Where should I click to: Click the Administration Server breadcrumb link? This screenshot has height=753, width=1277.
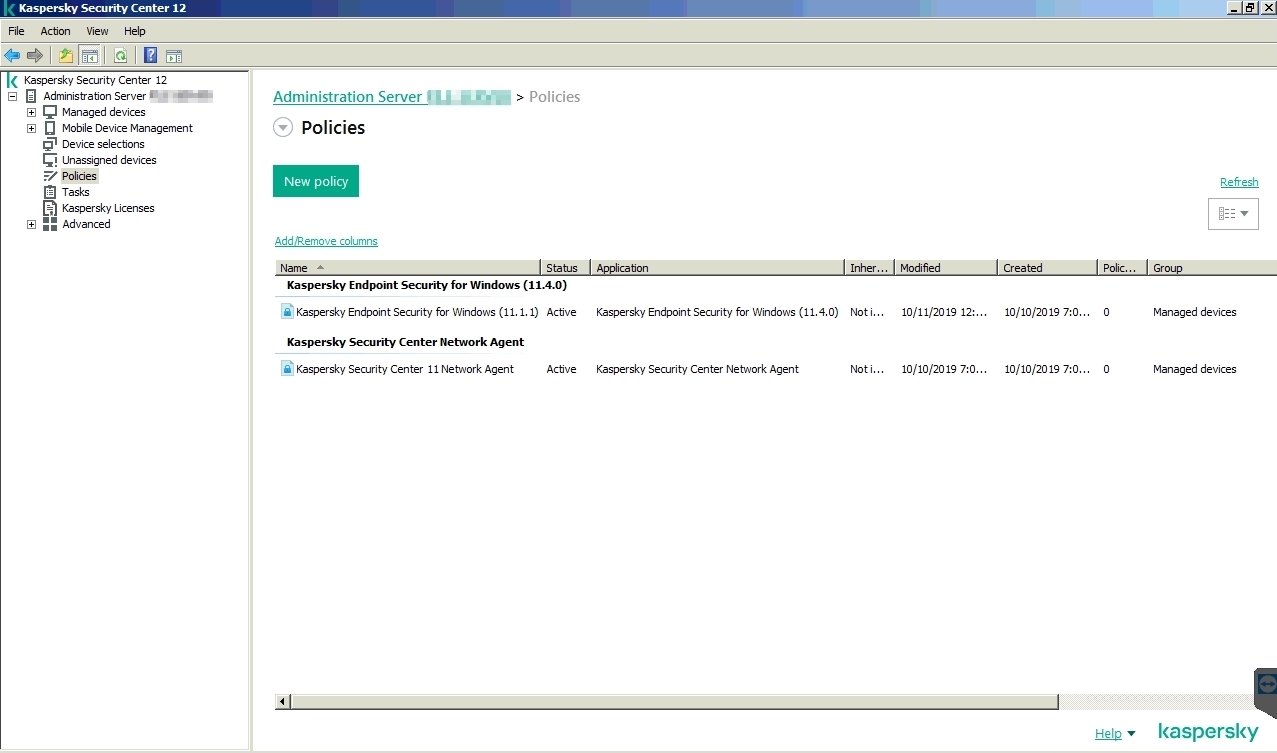[x=392, y=97]
